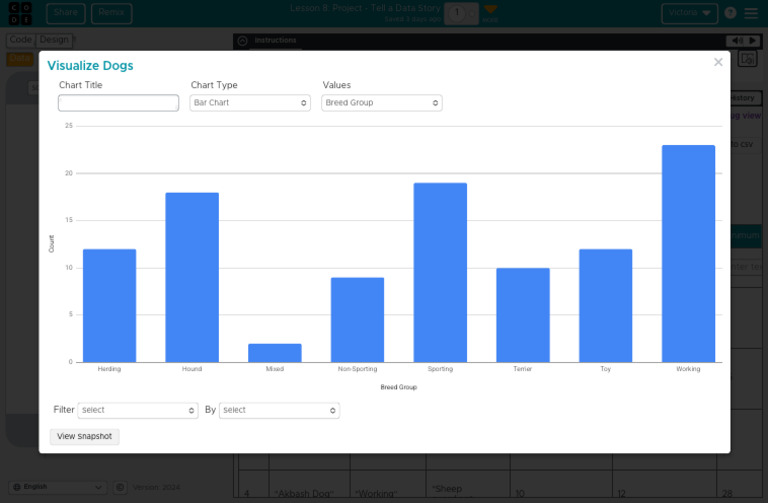The image size is (768, 503).
Task: Click the Mixed bar in chart
Action: click(275, 353)
